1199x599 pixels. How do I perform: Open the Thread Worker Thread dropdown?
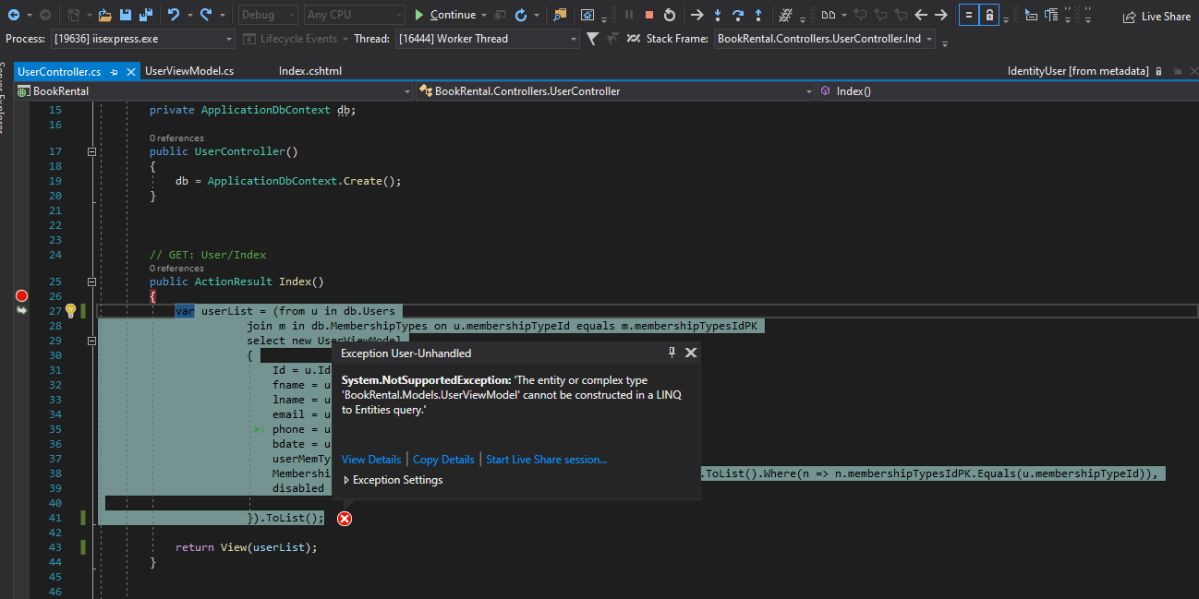coord(488,38)
